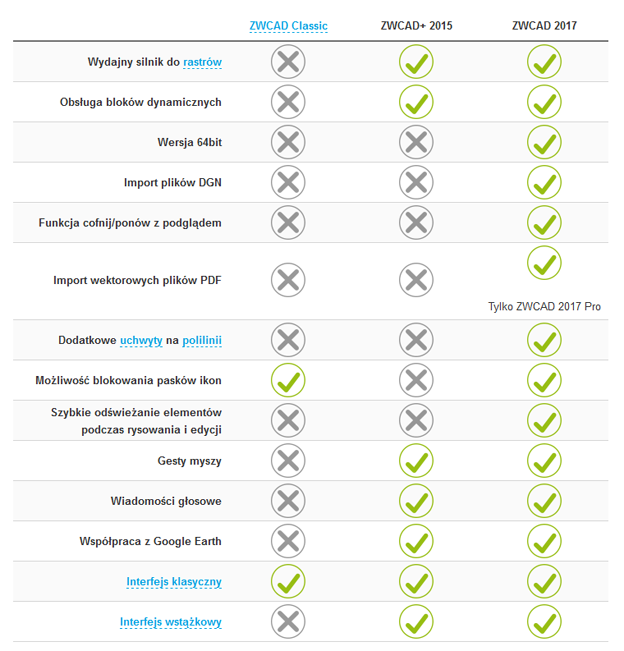Screen dimensions: 624x651
Task: Click ZWCAD+ 2015 checkmark for Gesty myszy
Action: (416, 460)
